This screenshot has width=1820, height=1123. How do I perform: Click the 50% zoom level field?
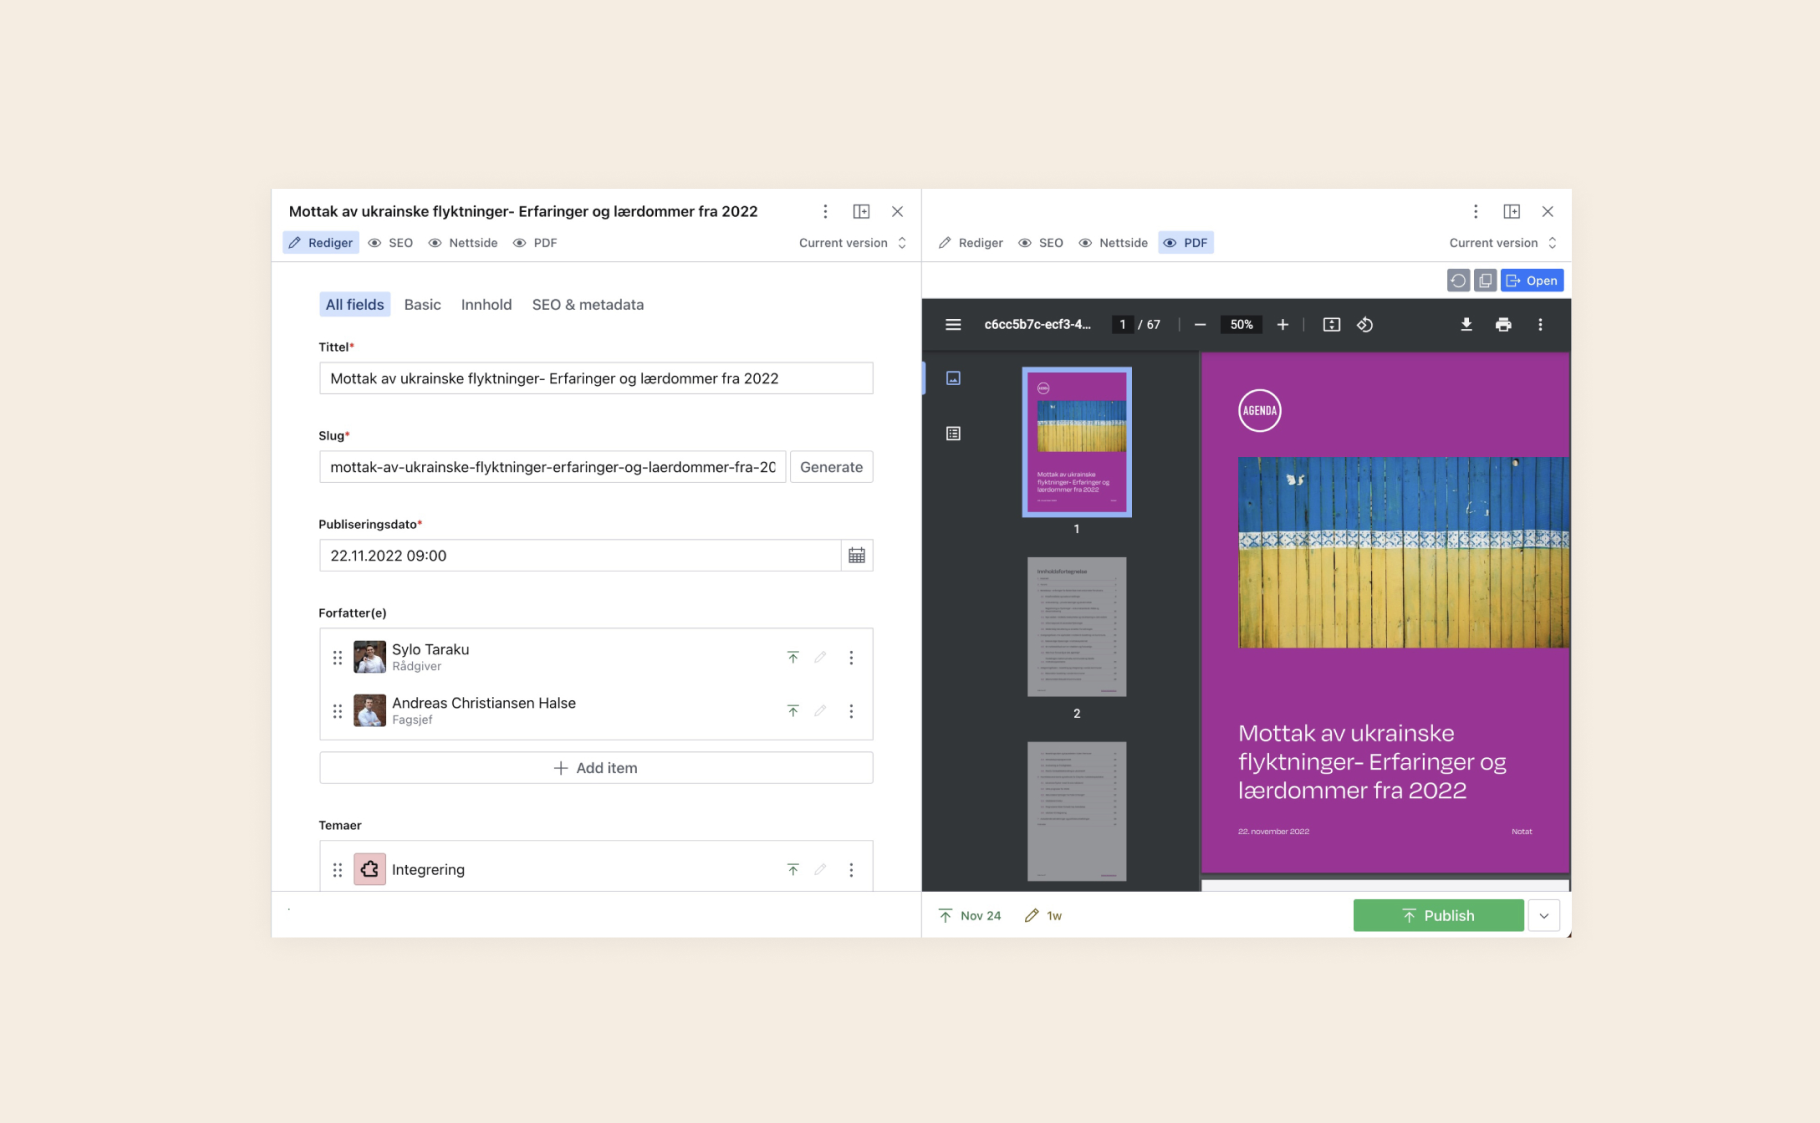[1241, 324]
